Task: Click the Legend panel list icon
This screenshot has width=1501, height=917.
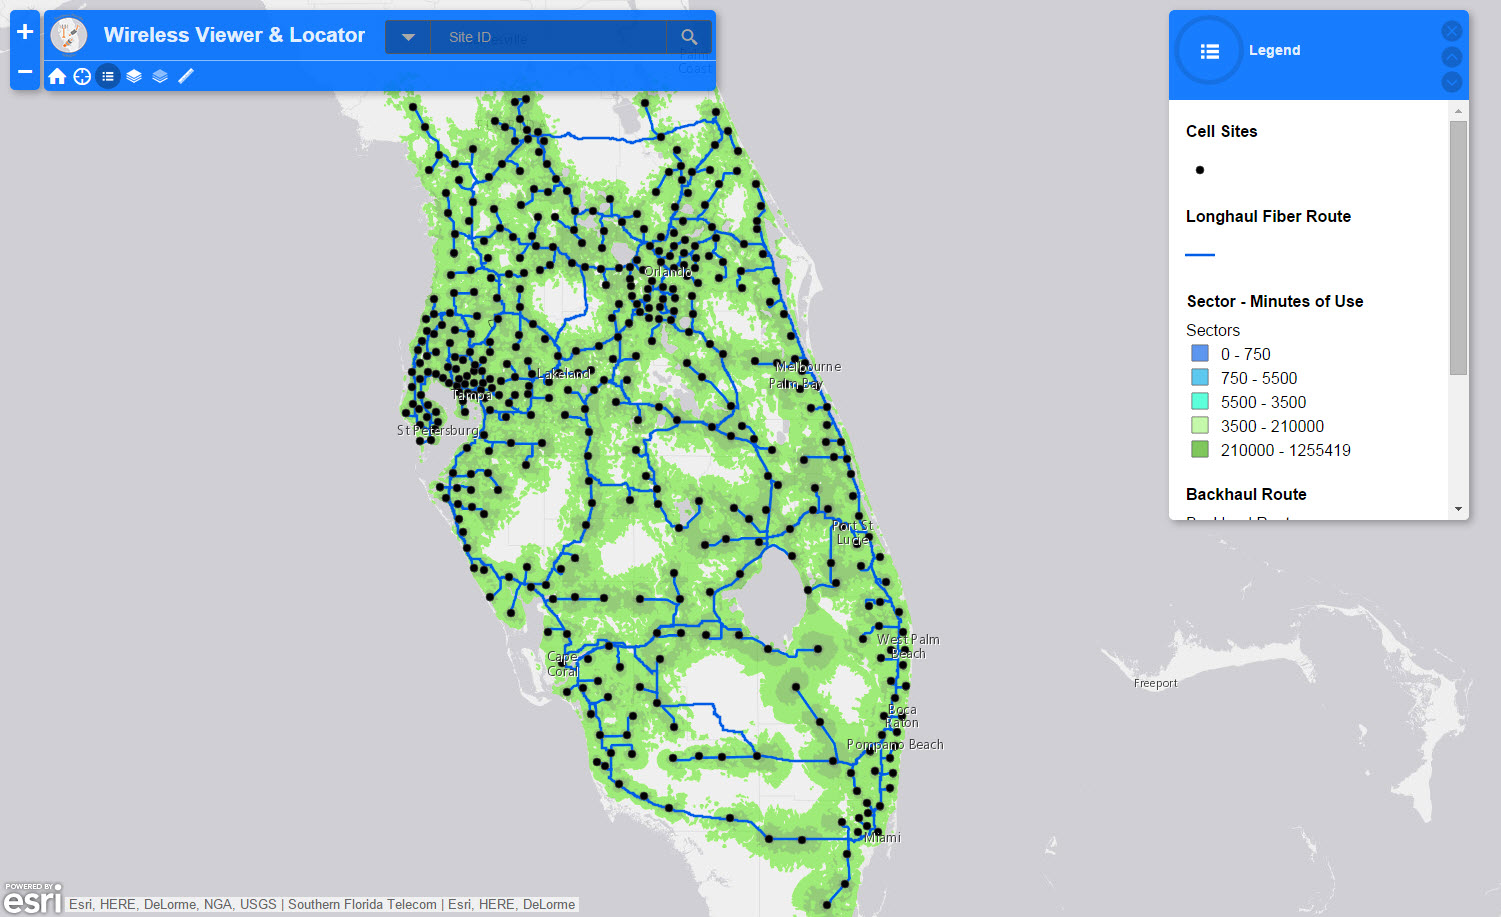Action: click(1210, 51)
